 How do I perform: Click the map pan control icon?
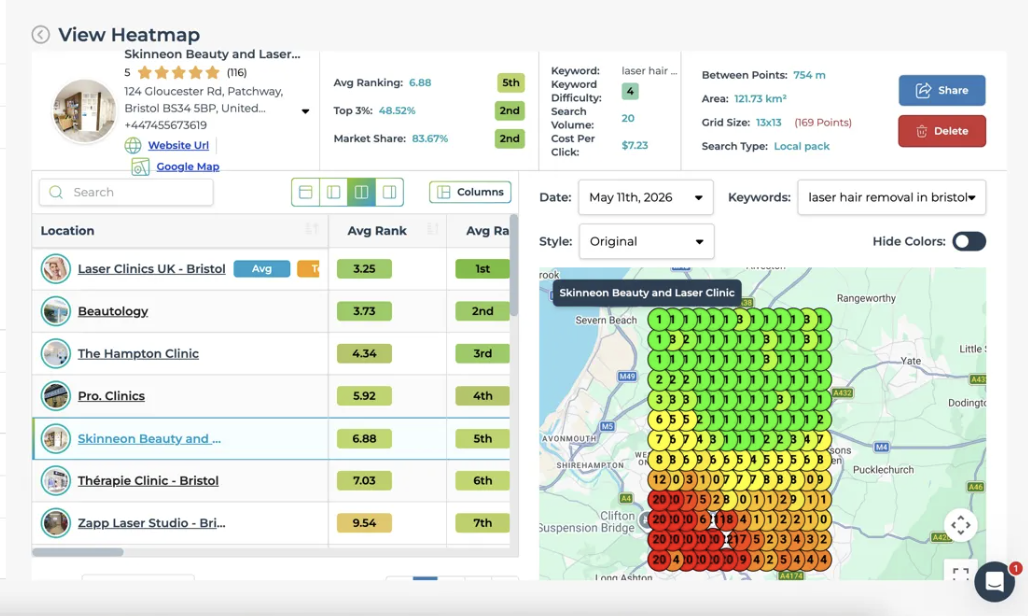tap(960, 525)
